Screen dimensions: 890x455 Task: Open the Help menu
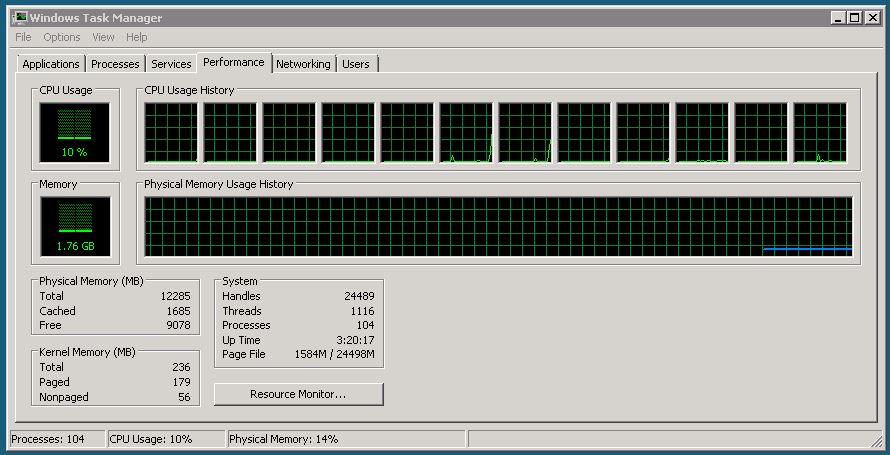[137, 37]
